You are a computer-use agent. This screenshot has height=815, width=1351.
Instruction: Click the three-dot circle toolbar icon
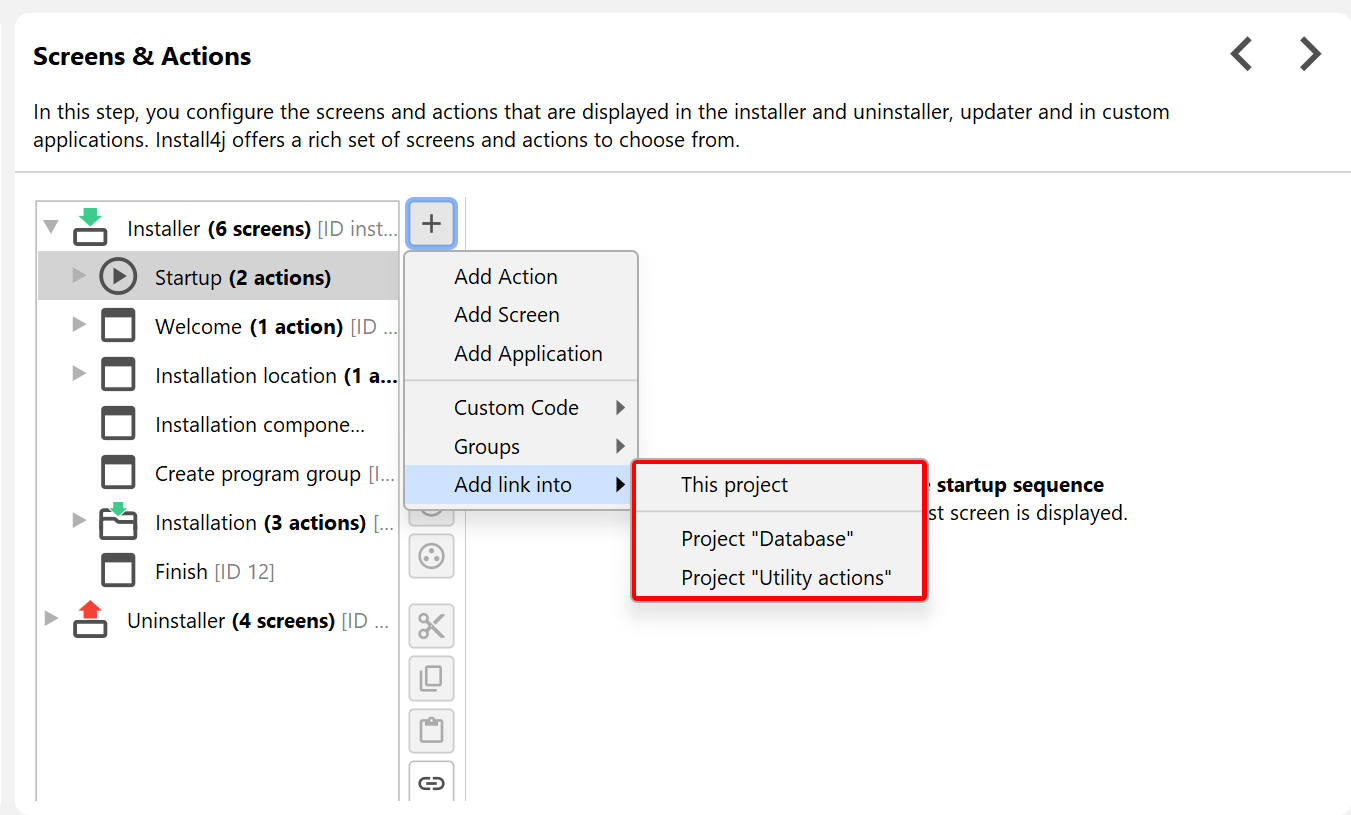point(431,556)
